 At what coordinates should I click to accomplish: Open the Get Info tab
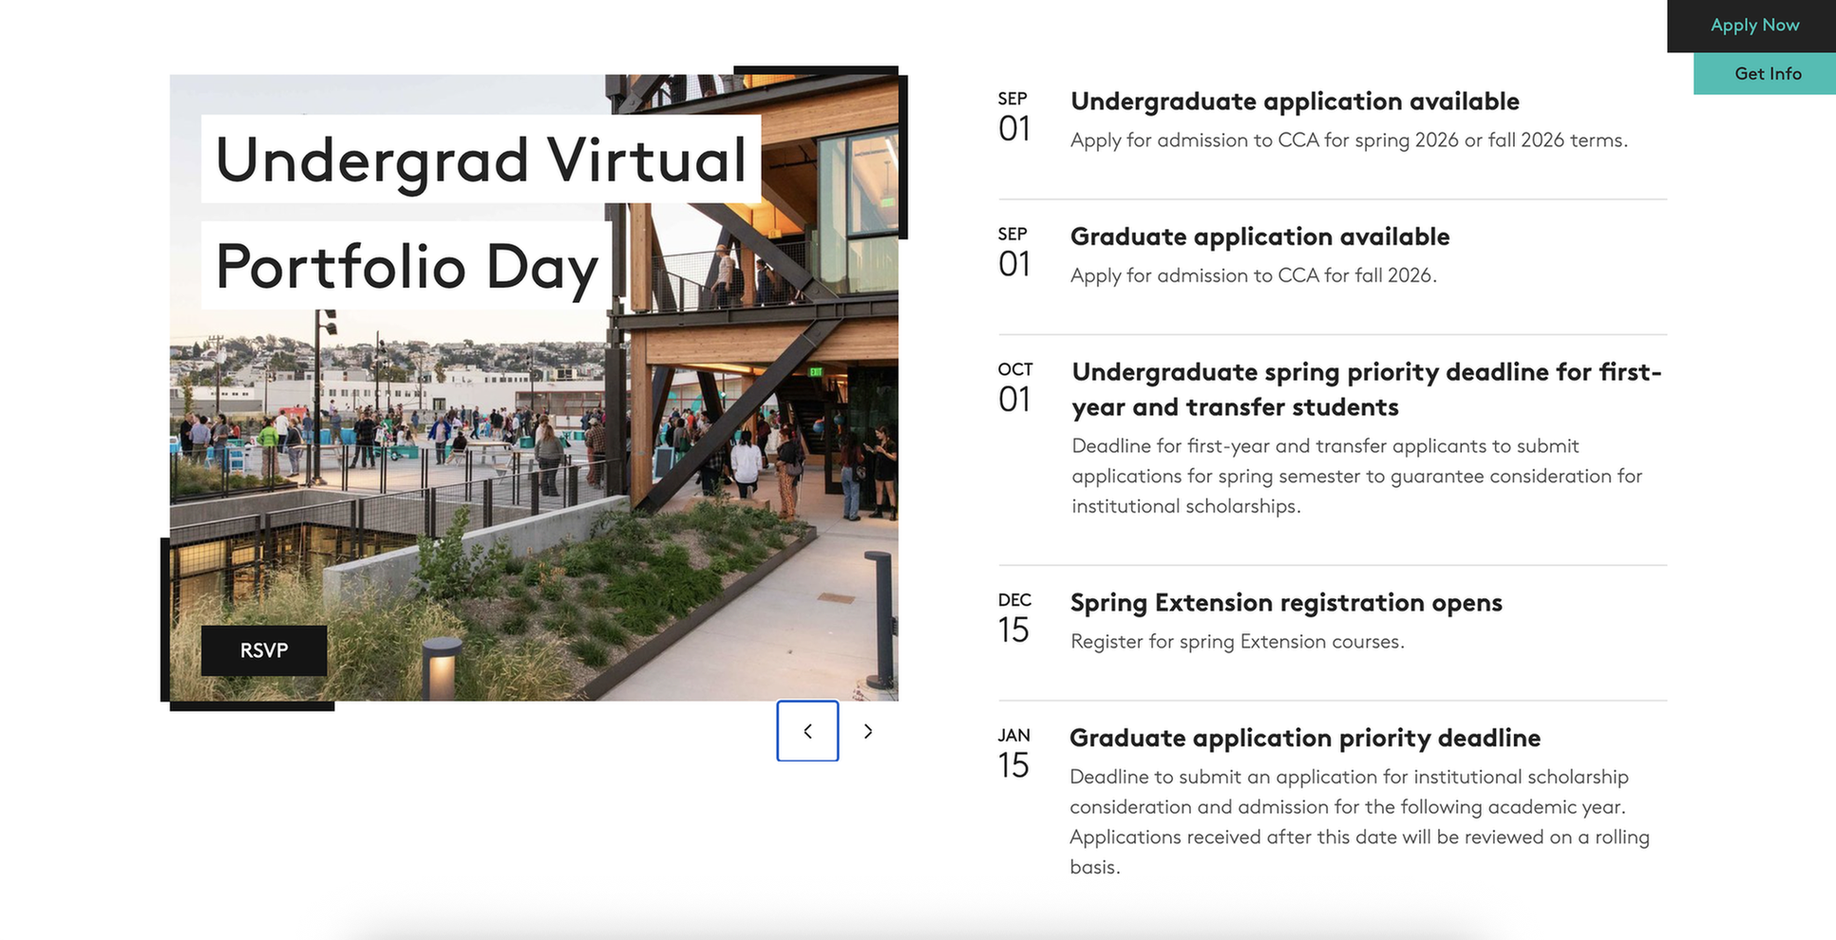tap(1767, 74)
